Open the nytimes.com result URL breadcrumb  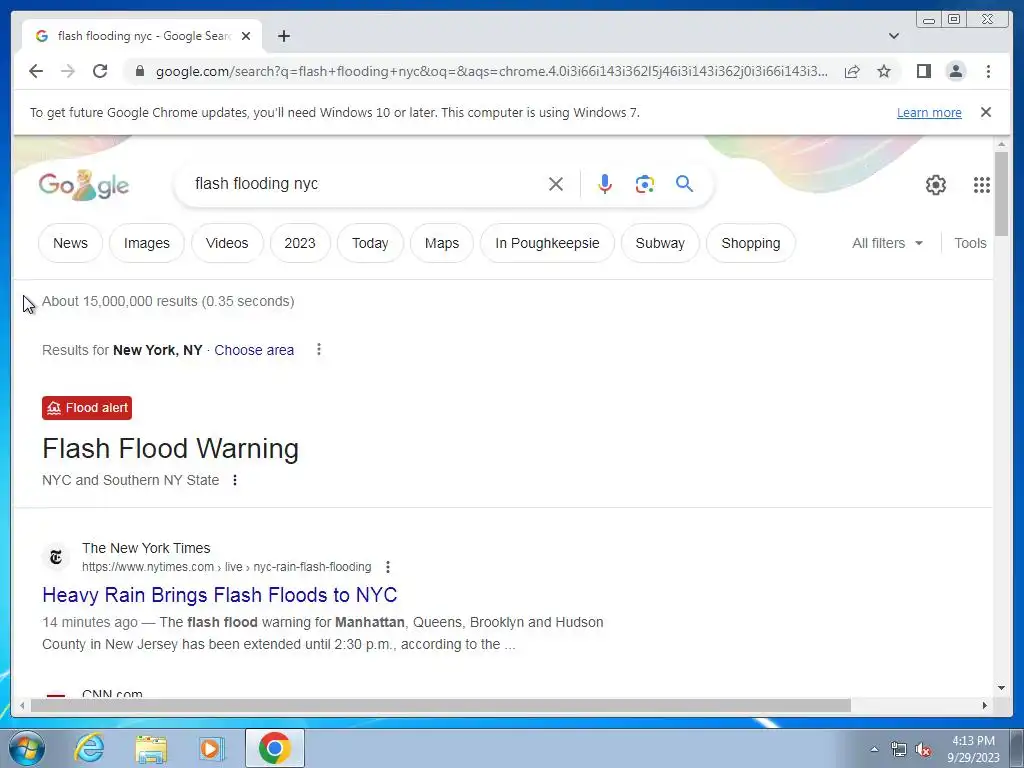(x=226, y=567)
